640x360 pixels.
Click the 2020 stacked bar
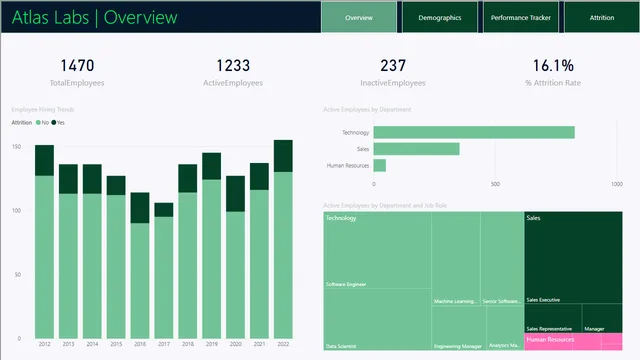(236, 257)
